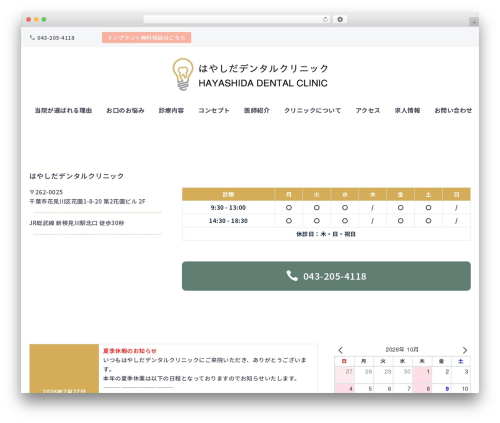
Task: Open 求人情報 menu item
Action: pyautogui.click(x=407, y=110)
